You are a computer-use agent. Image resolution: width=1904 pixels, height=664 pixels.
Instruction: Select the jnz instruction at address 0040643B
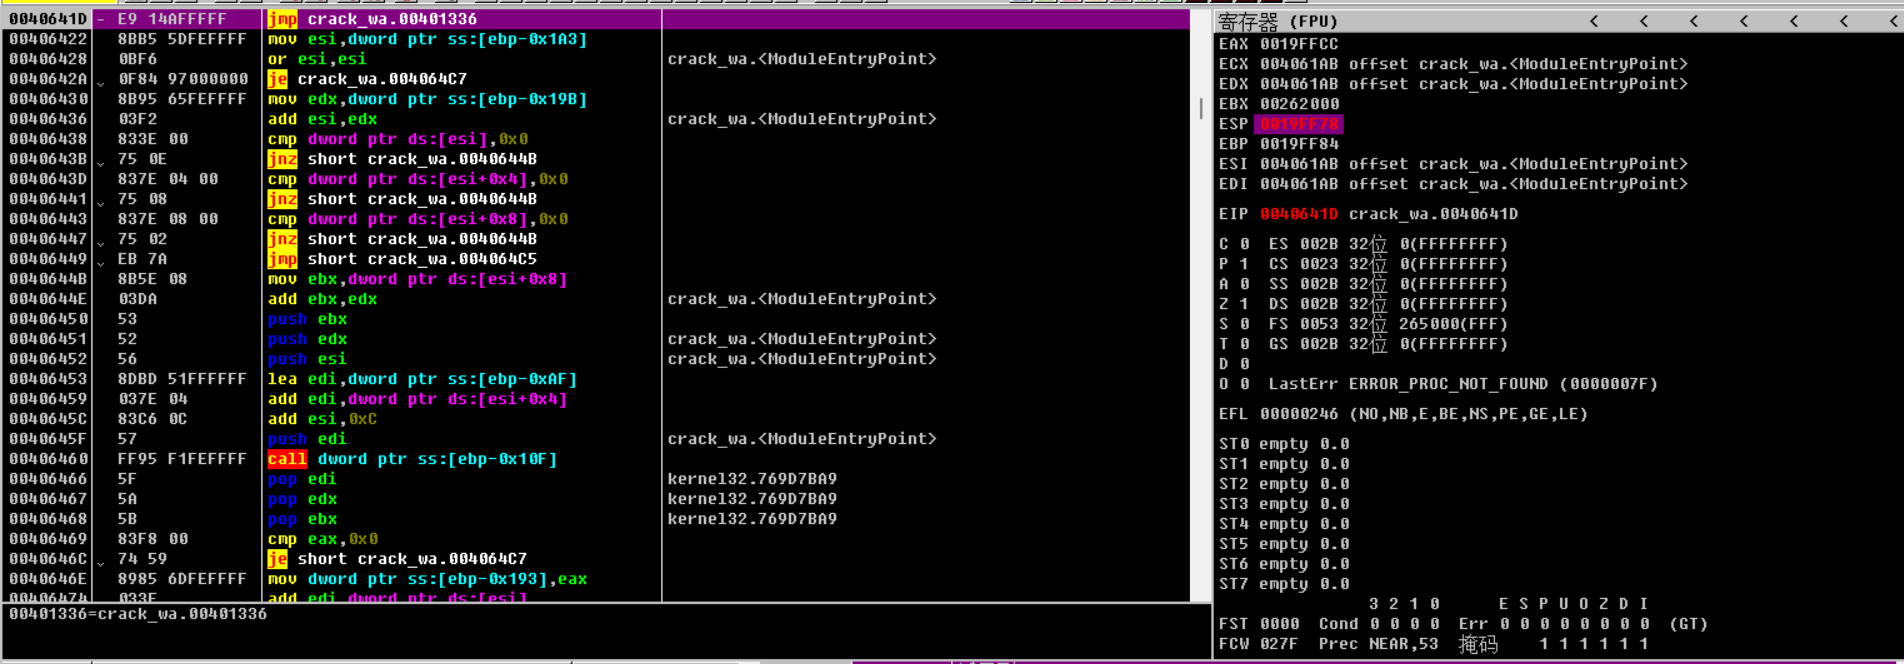click(x=402, y=159)
